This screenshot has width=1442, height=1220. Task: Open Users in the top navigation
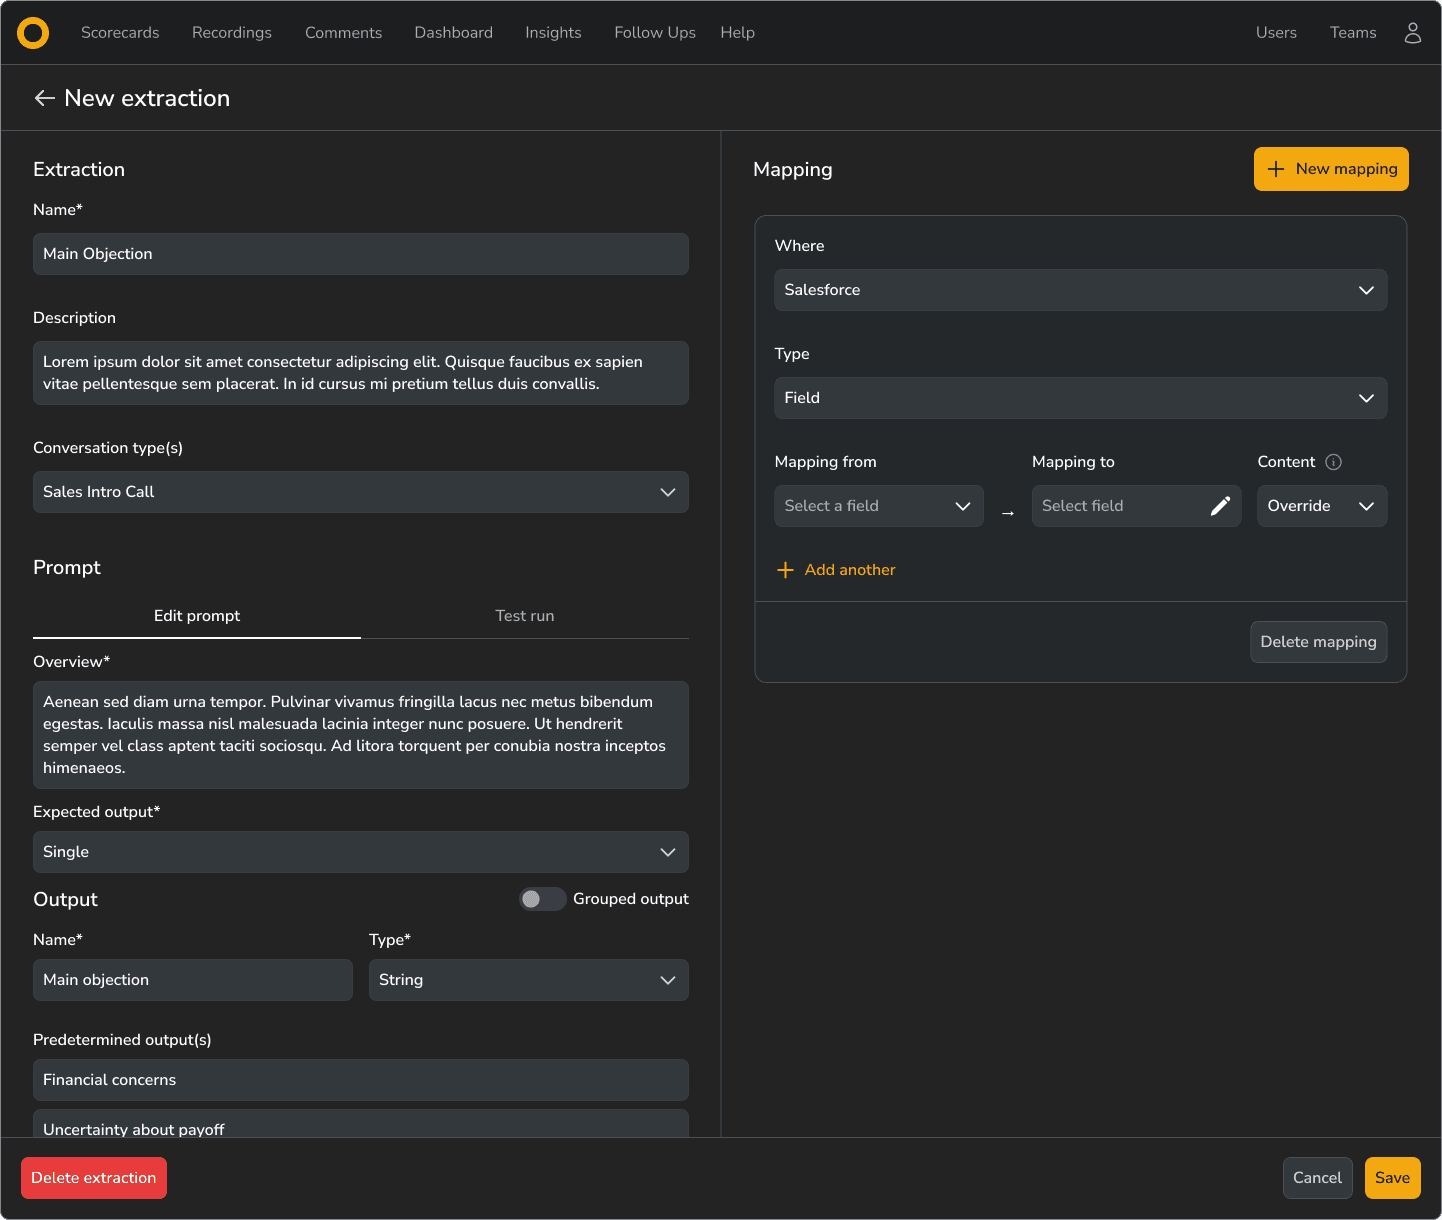tap(1276, 33)
